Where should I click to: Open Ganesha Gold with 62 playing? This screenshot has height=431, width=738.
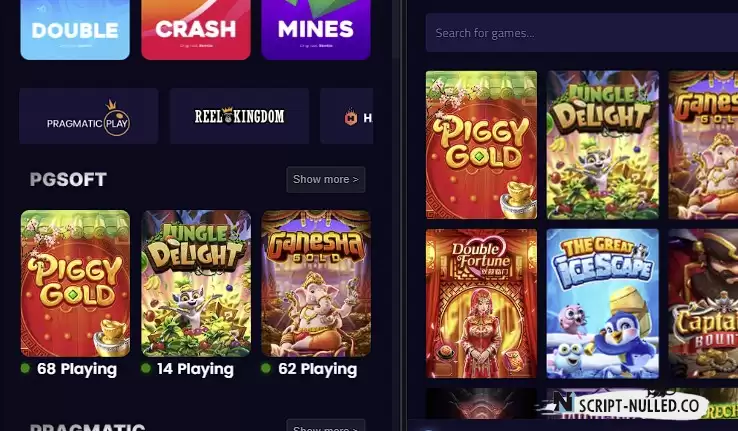pos(316,283)
